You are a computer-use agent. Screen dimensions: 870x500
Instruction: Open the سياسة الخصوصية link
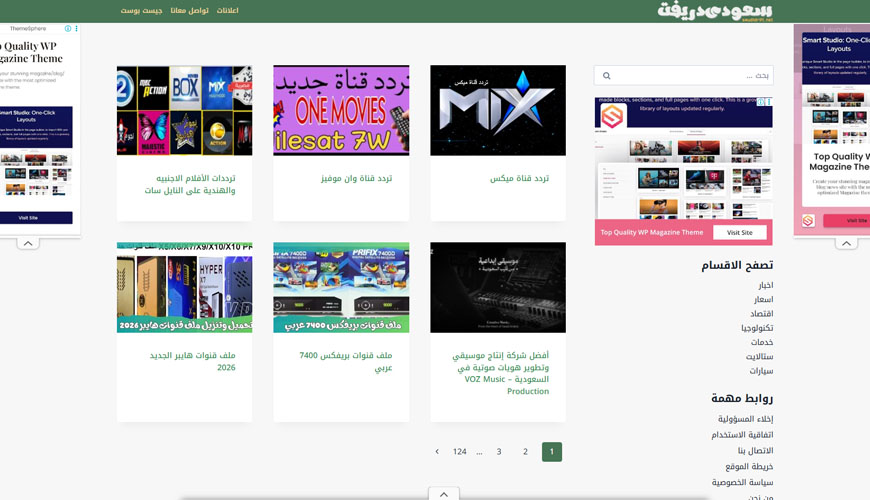(742, 482)
